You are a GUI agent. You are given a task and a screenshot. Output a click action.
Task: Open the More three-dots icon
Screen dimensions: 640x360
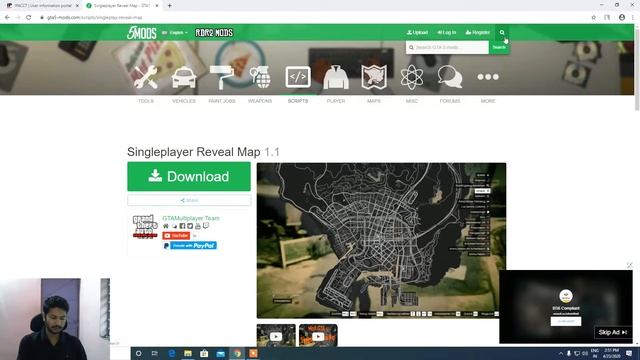point(488,77)
